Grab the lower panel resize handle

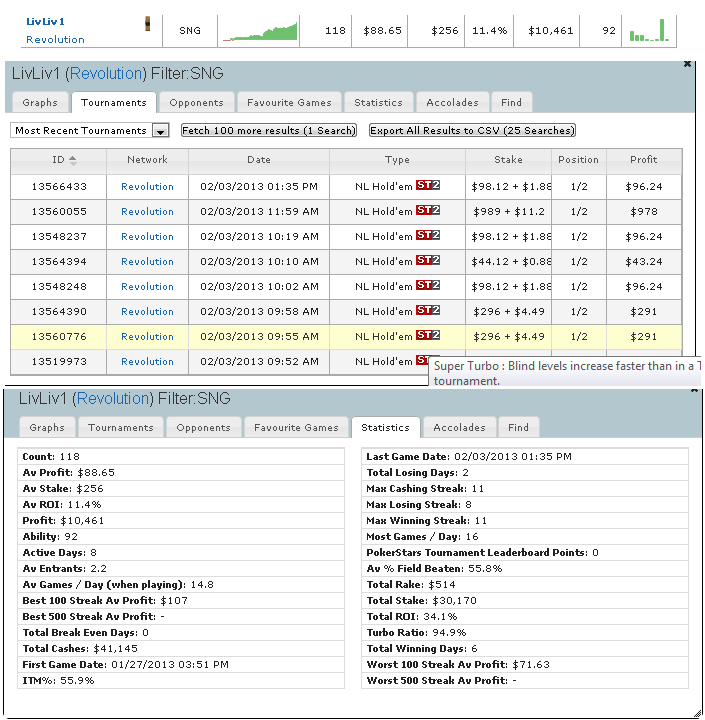tap(696, 712)
